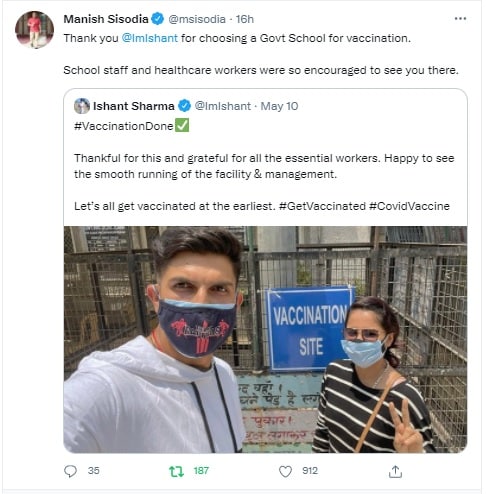Click the #CovidVaccine hashtag

coord(409,206)
